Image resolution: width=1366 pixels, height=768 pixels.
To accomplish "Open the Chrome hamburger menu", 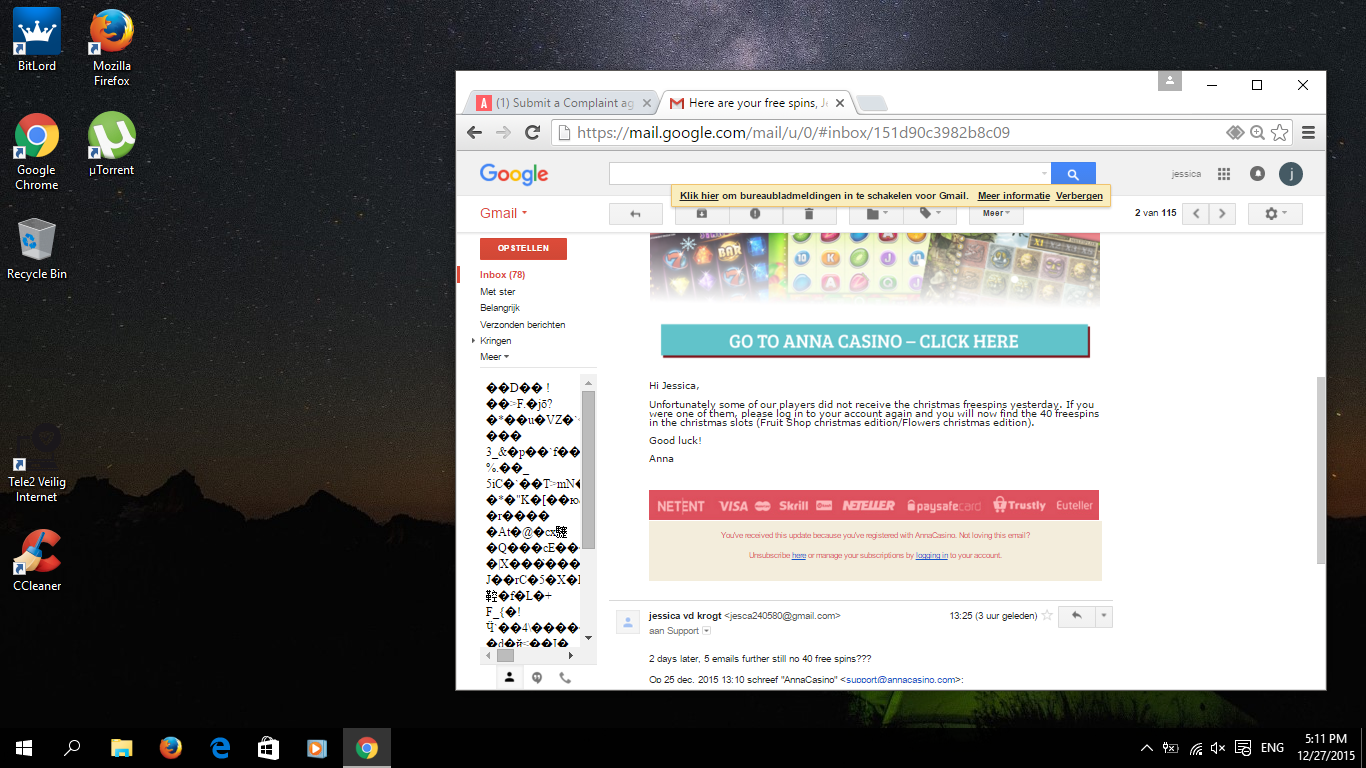I will click(1308, 132).
